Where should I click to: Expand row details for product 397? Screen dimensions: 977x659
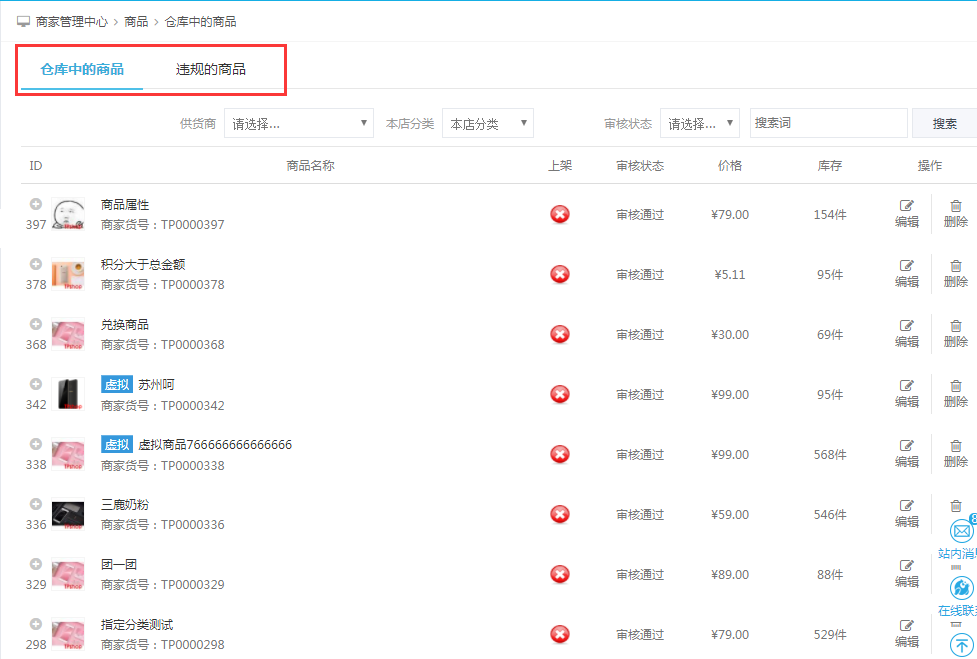click(x=36, y=205)
